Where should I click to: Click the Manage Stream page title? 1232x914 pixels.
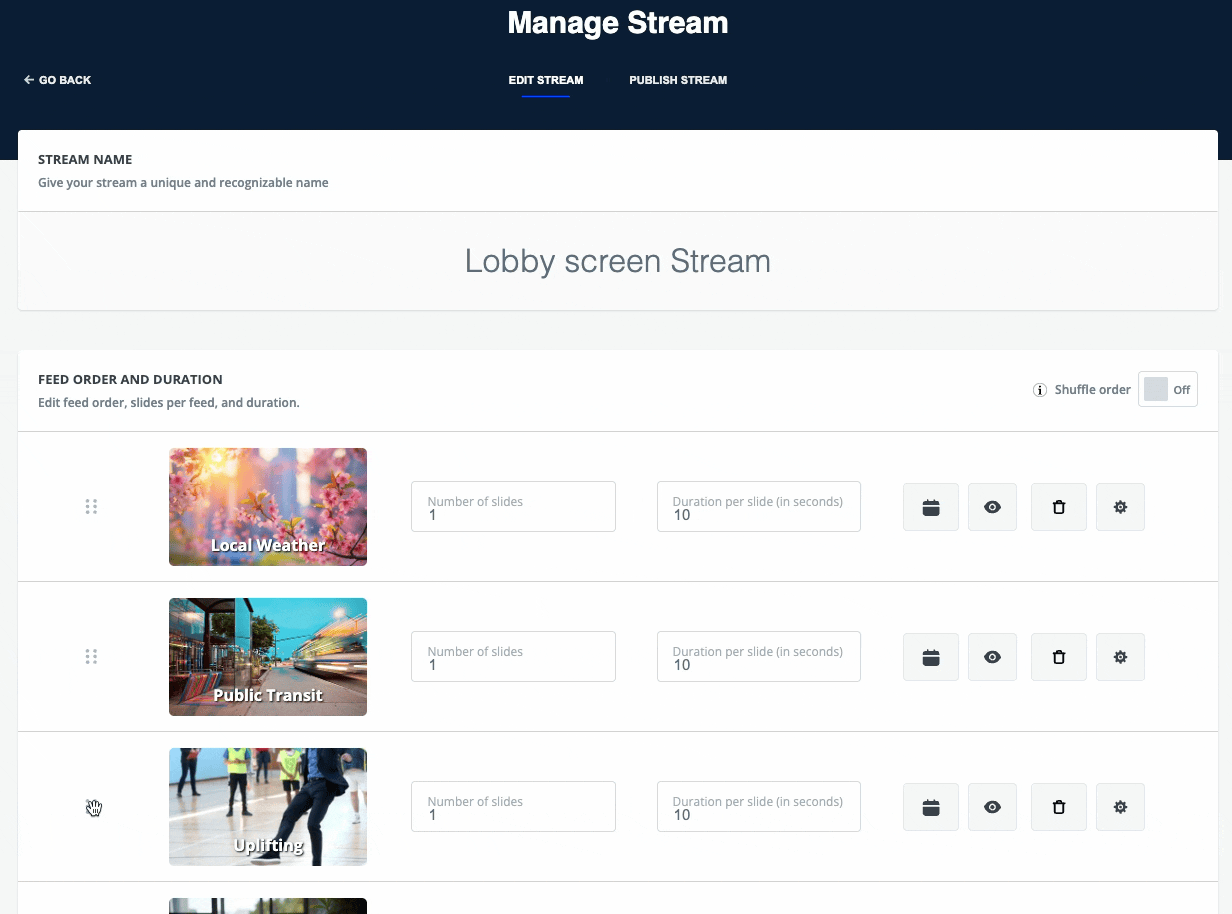pyautogui.click(x=618, y=23)
